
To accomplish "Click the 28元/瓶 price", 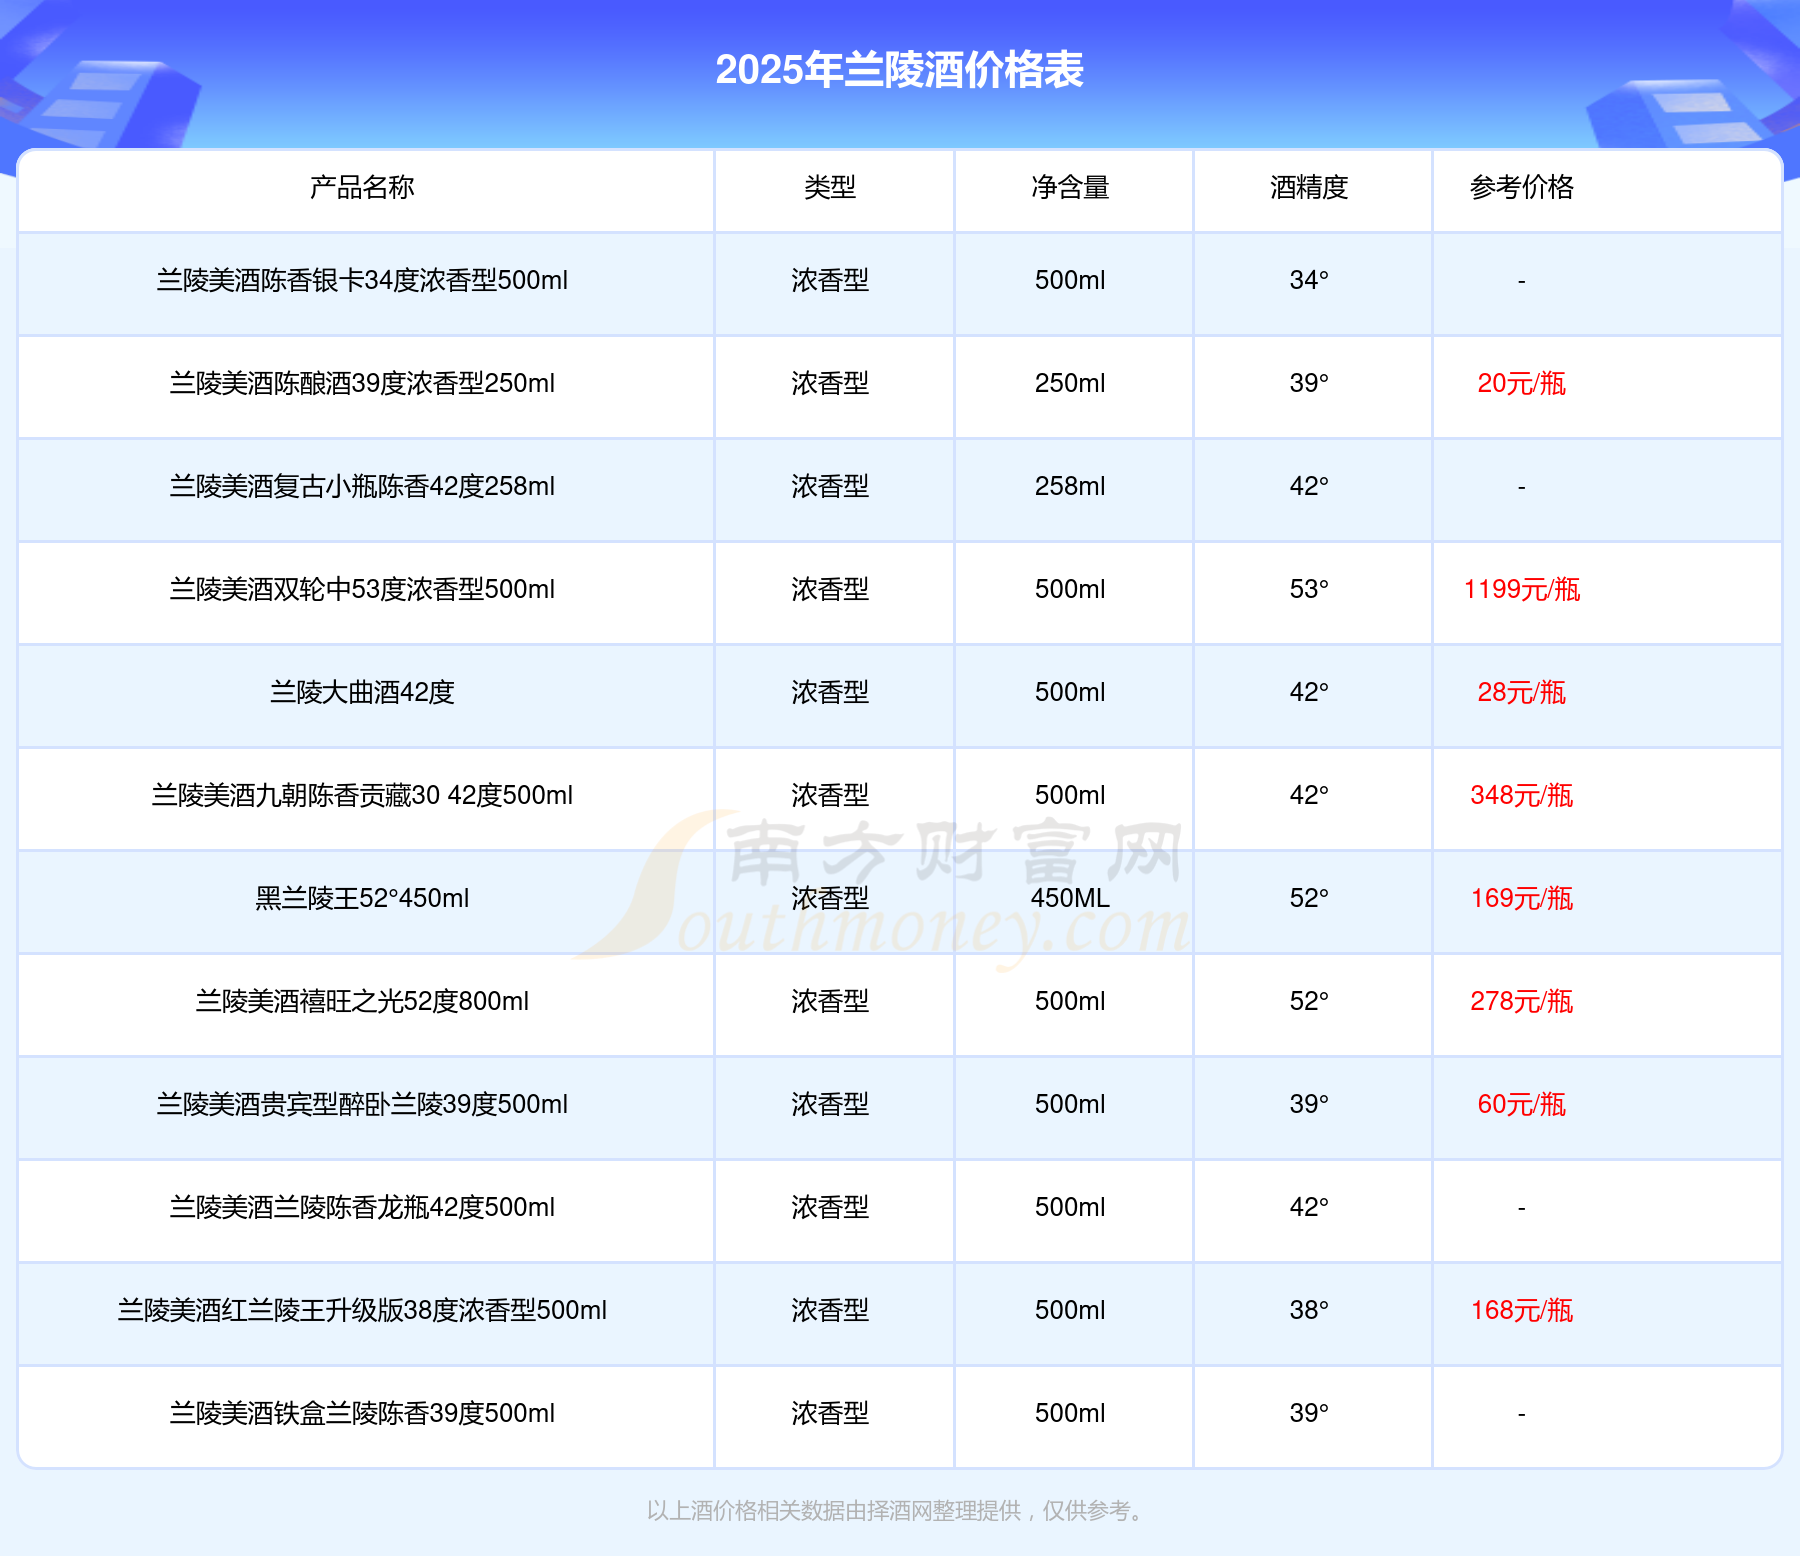I will (1522, 692).
